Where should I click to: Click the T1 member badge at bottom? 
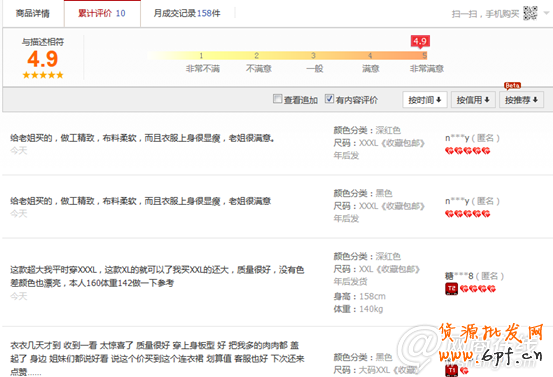(451, 371)
